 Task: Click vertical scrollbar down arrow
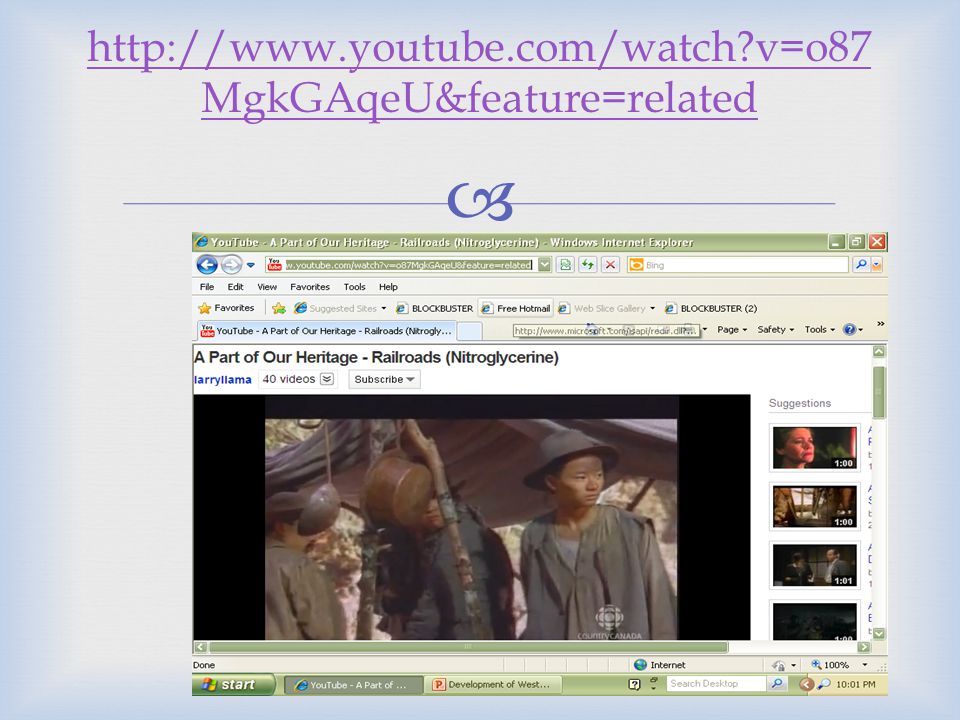click(x=879, y=633)
